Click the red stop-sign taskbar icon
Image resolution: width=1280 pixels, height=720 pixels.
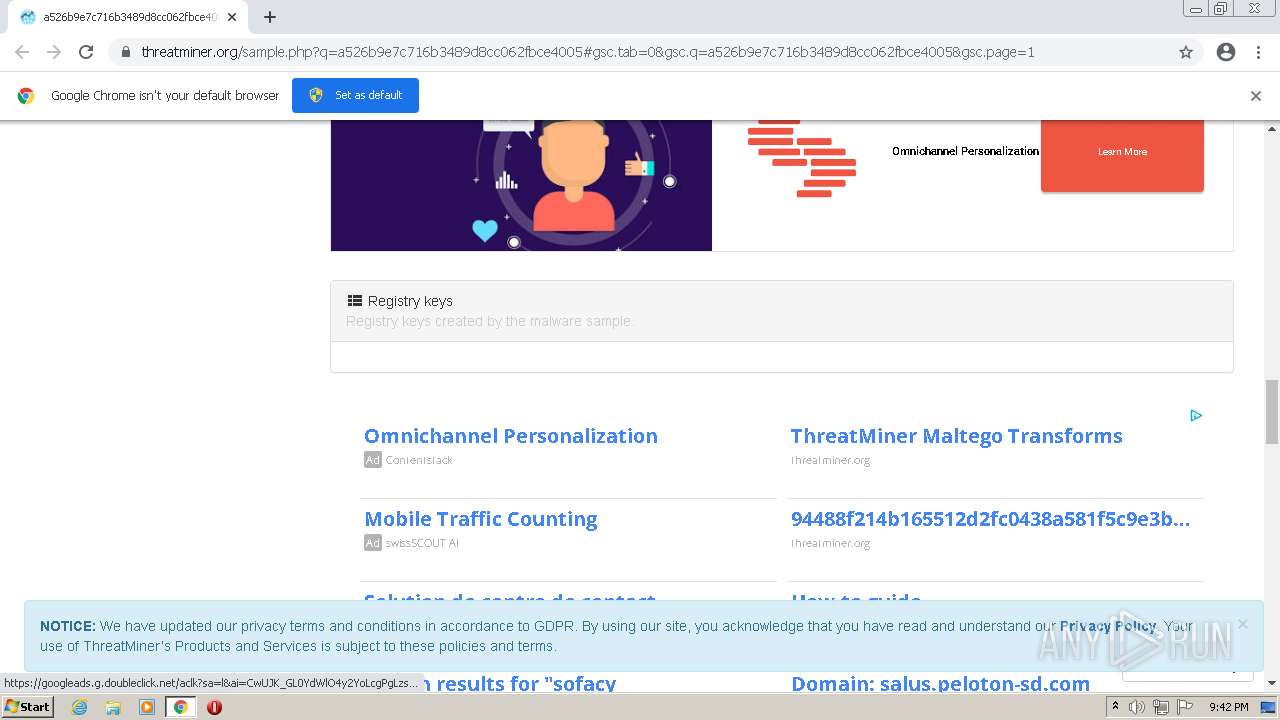coord(214,707)
